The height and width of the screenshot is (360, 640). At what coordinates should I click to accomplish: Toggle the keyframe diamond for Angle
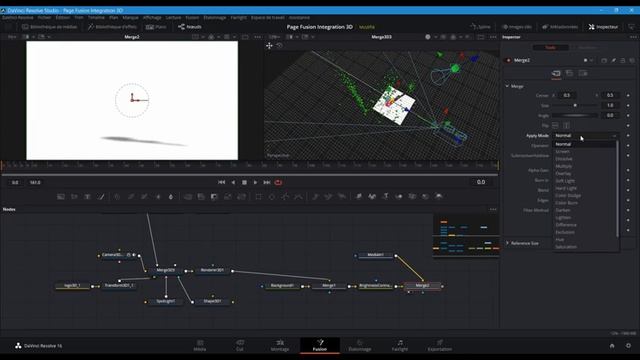click(x=628, y=116)
